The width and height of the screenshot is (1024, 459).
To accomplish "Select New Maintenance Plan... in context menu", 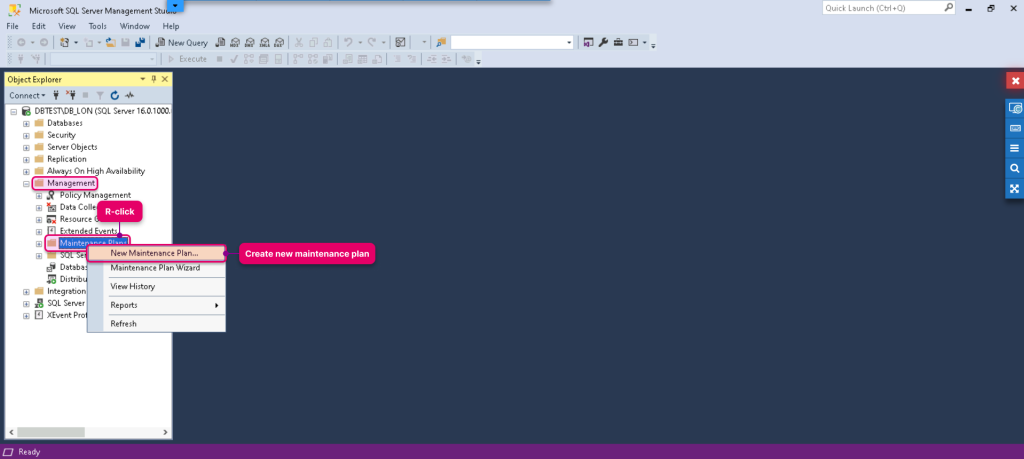I will 157,253.
